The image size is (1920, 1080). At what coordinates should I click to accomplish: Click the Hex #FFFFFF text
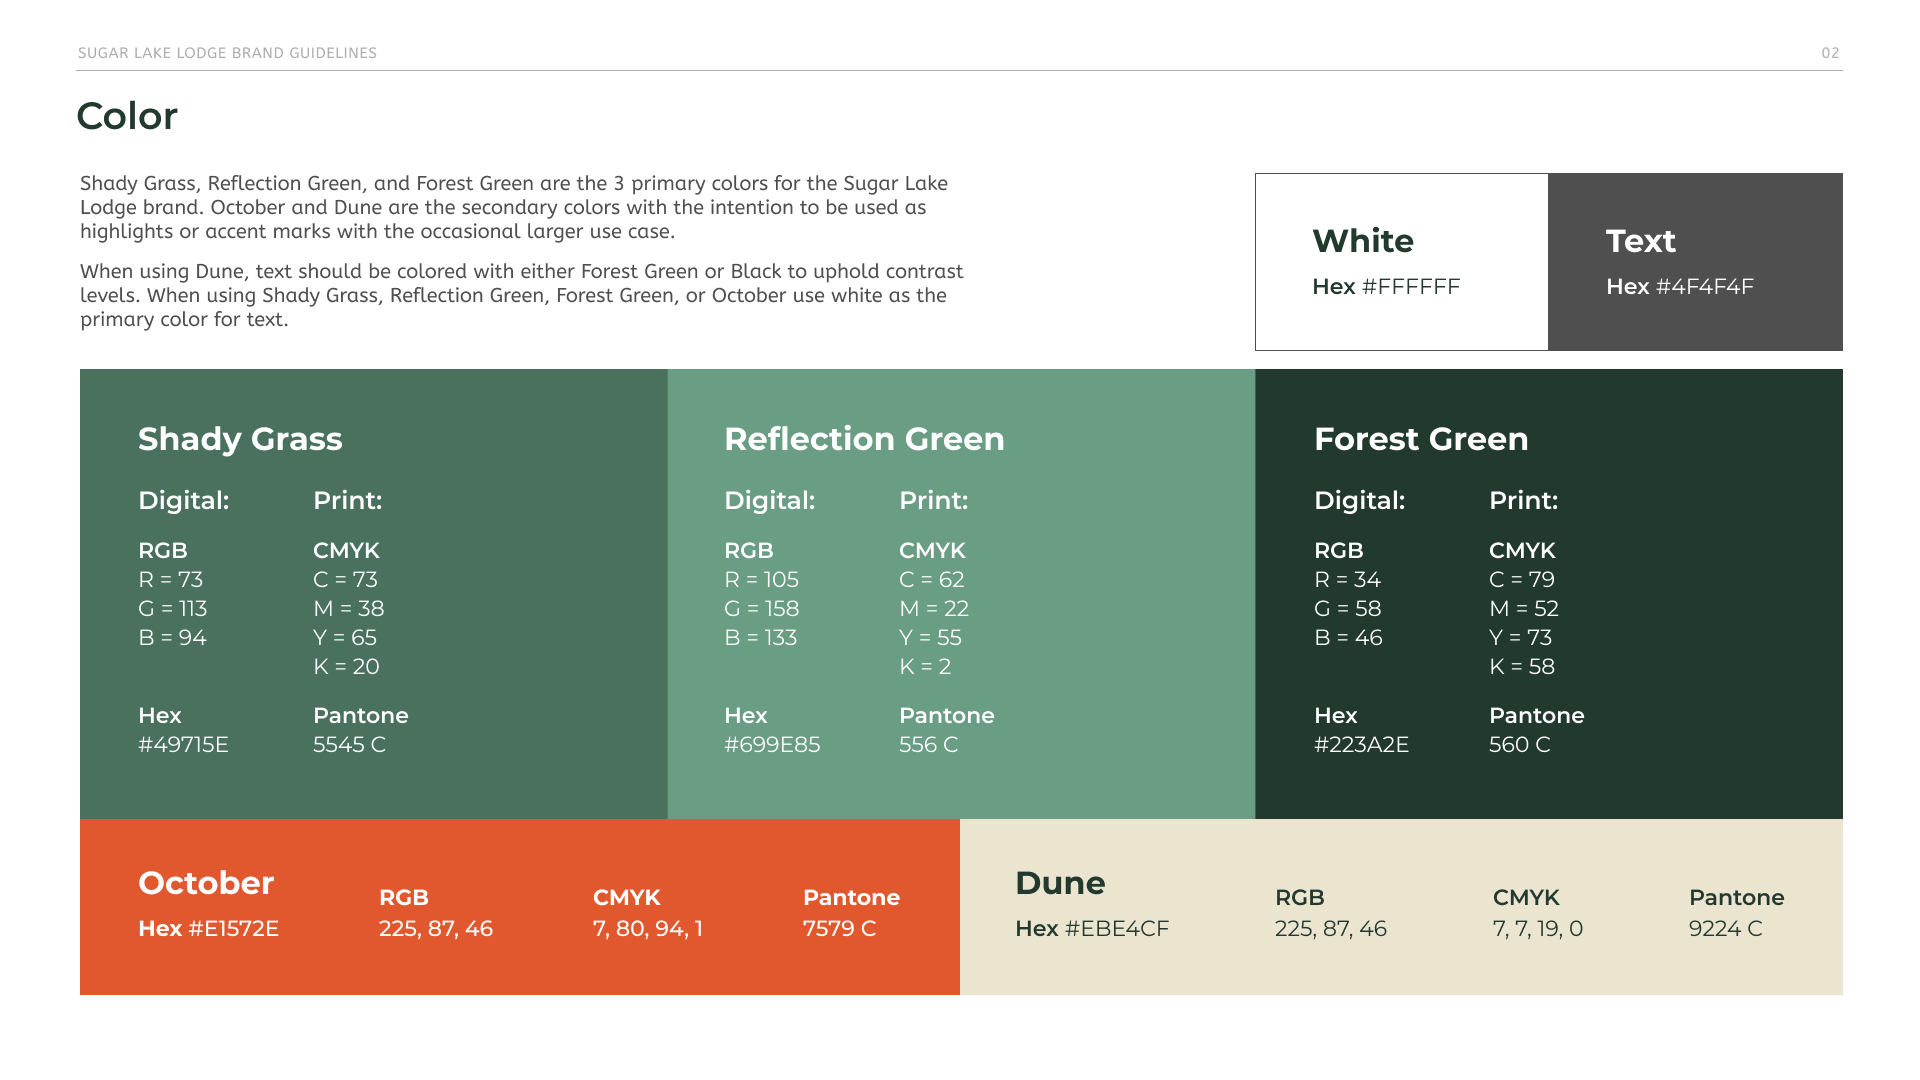1386,287
